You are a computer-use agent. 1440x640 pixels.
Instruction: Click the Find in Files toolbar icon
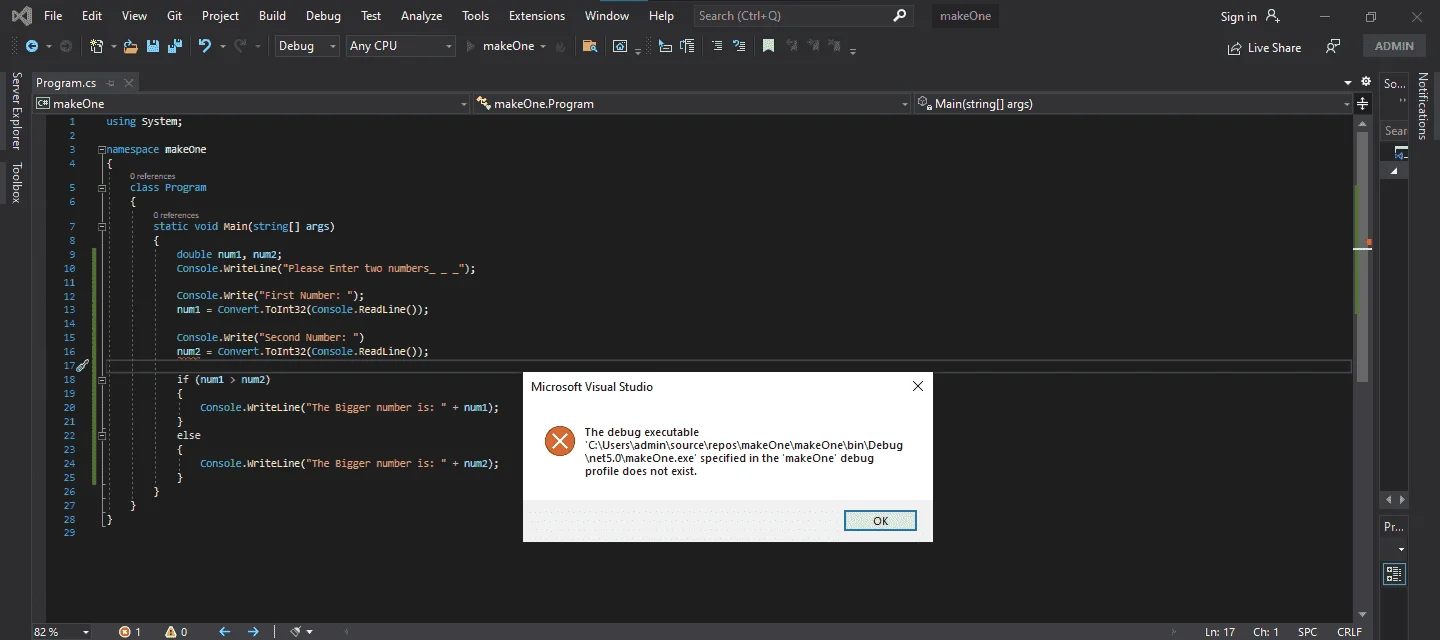coord(590,46)
